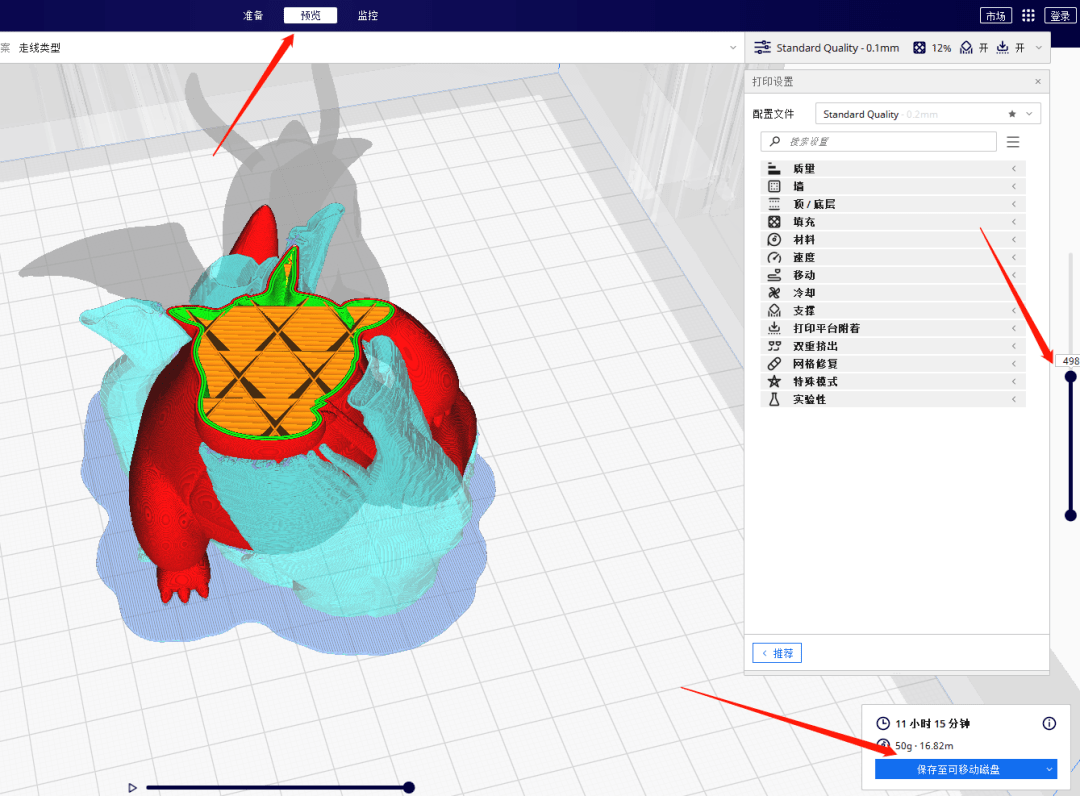Click the print time info icon

[x=1049, y=723]
